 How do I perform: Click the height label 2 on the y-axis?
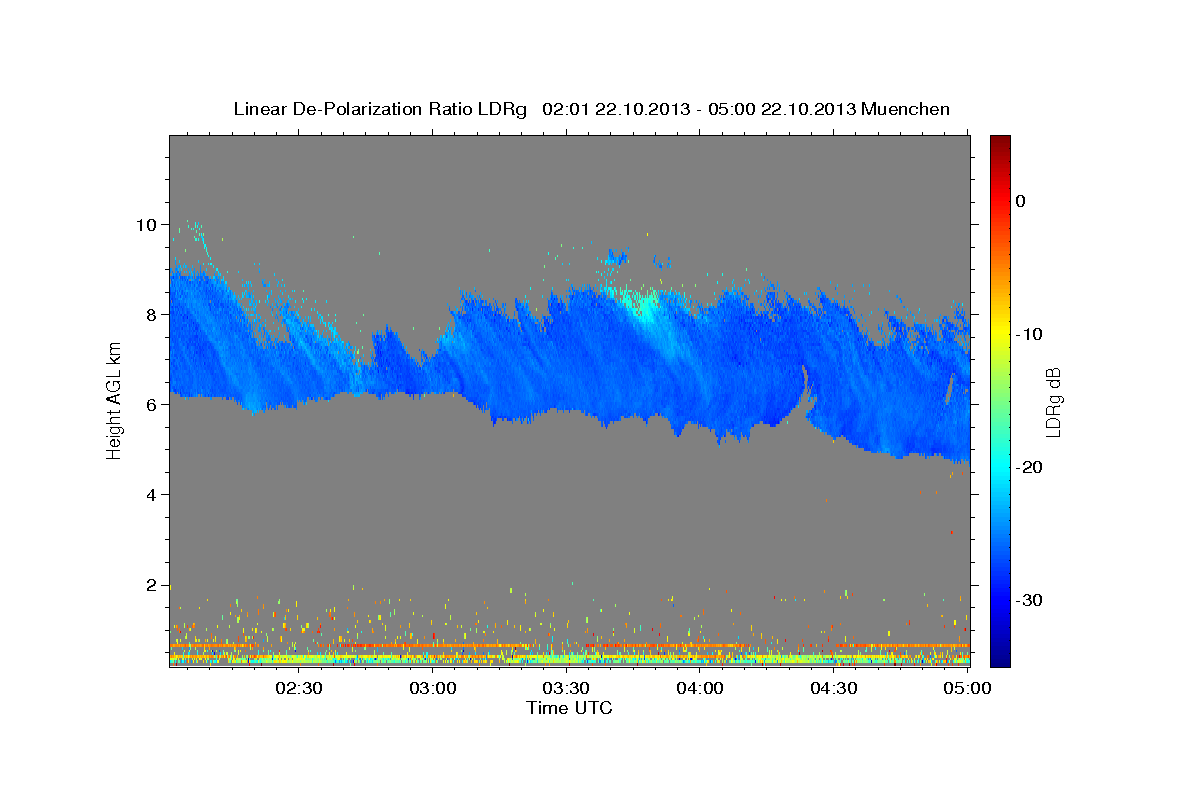(x=151, y=585)
